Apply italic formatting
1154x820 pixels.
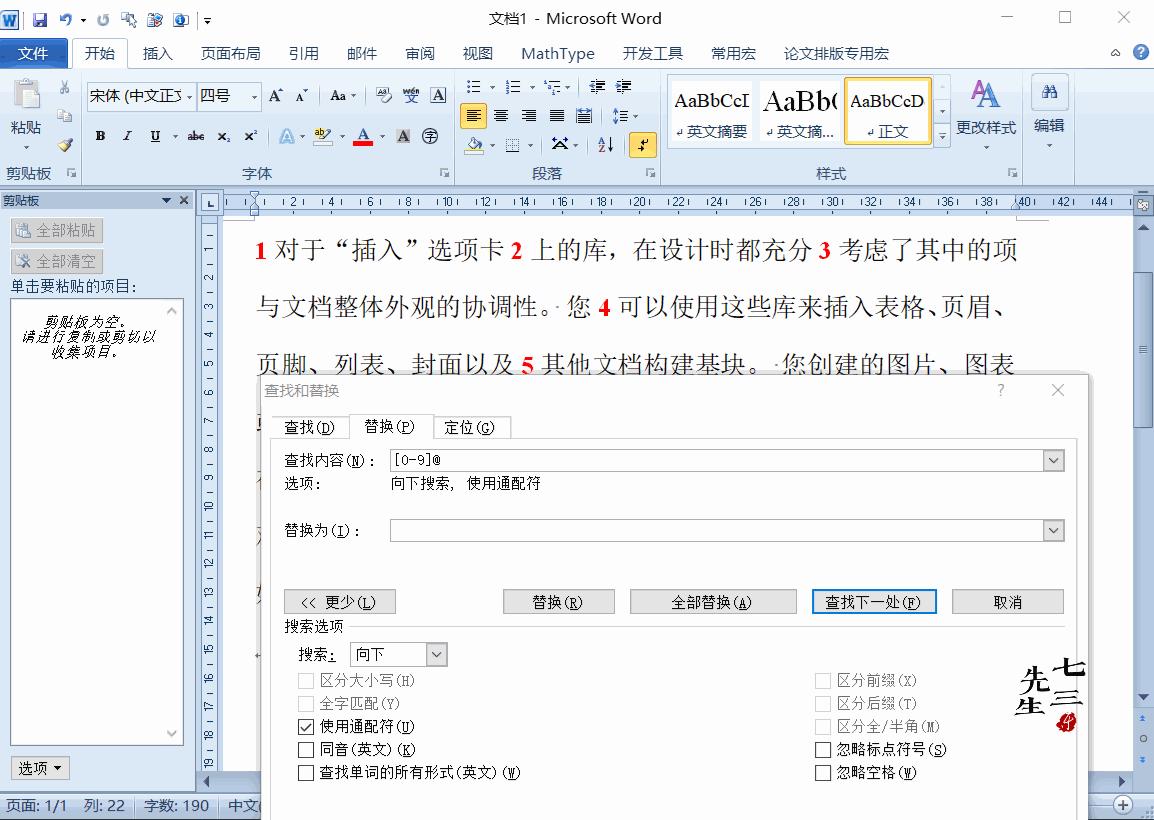point(127,136)
